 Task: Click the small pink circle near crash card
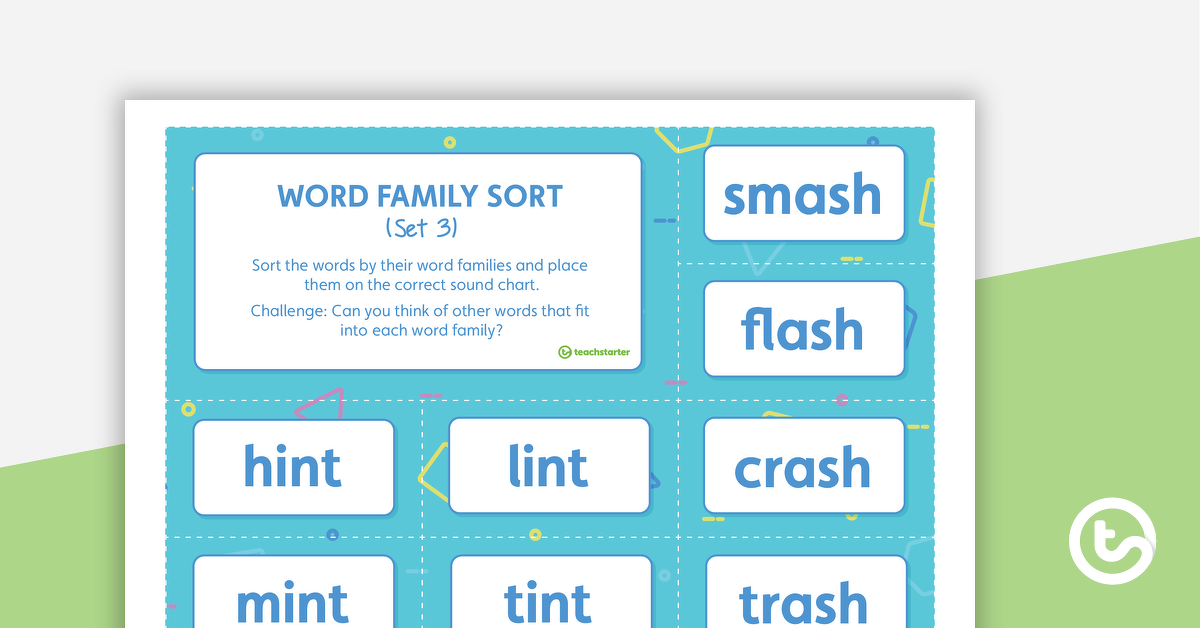(841, 399)
